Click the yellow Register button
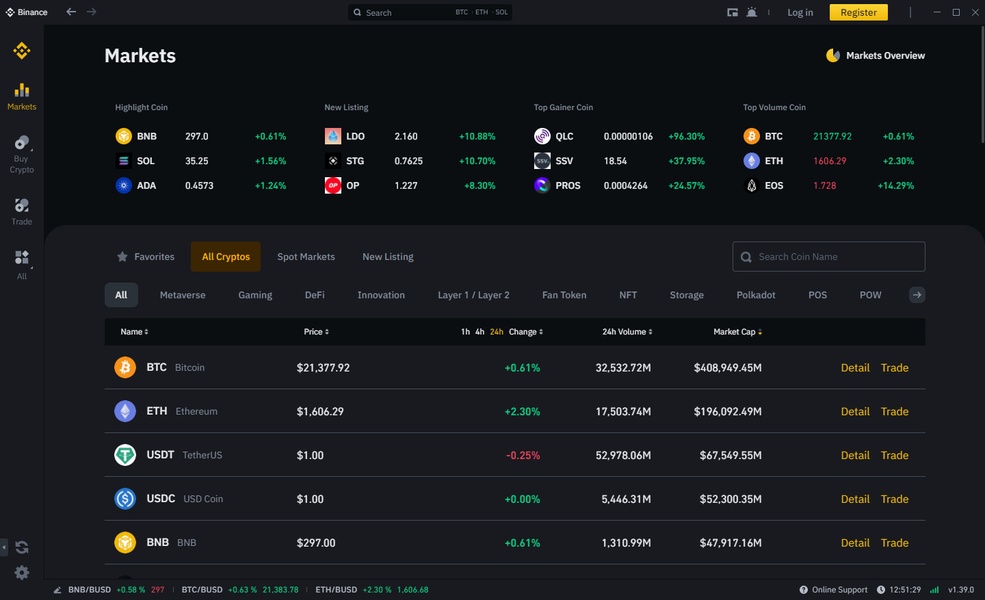The image size is (985, 600). click(858, 12)
